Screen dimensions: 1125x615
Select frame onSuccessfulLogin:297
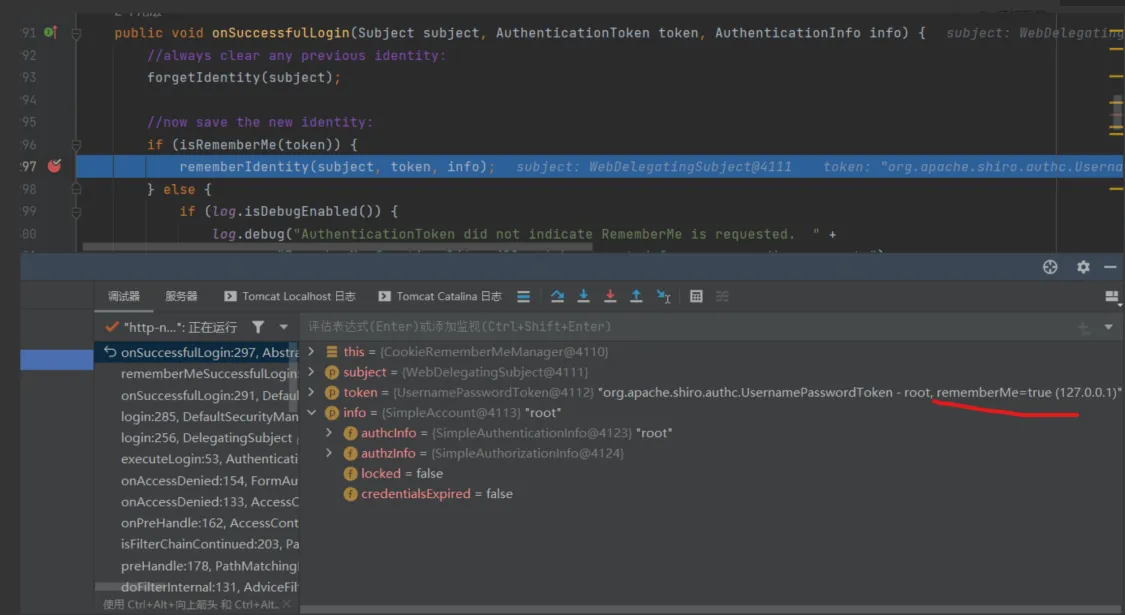(x=197, y=352)
